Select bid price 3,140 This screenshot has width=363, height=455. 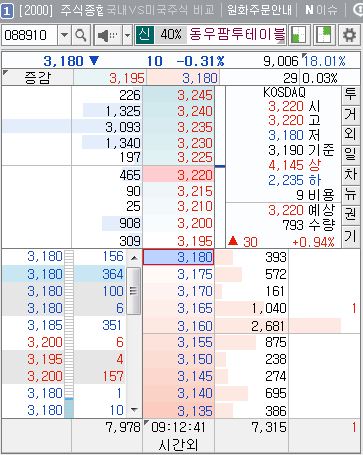(x=178, y=393)
